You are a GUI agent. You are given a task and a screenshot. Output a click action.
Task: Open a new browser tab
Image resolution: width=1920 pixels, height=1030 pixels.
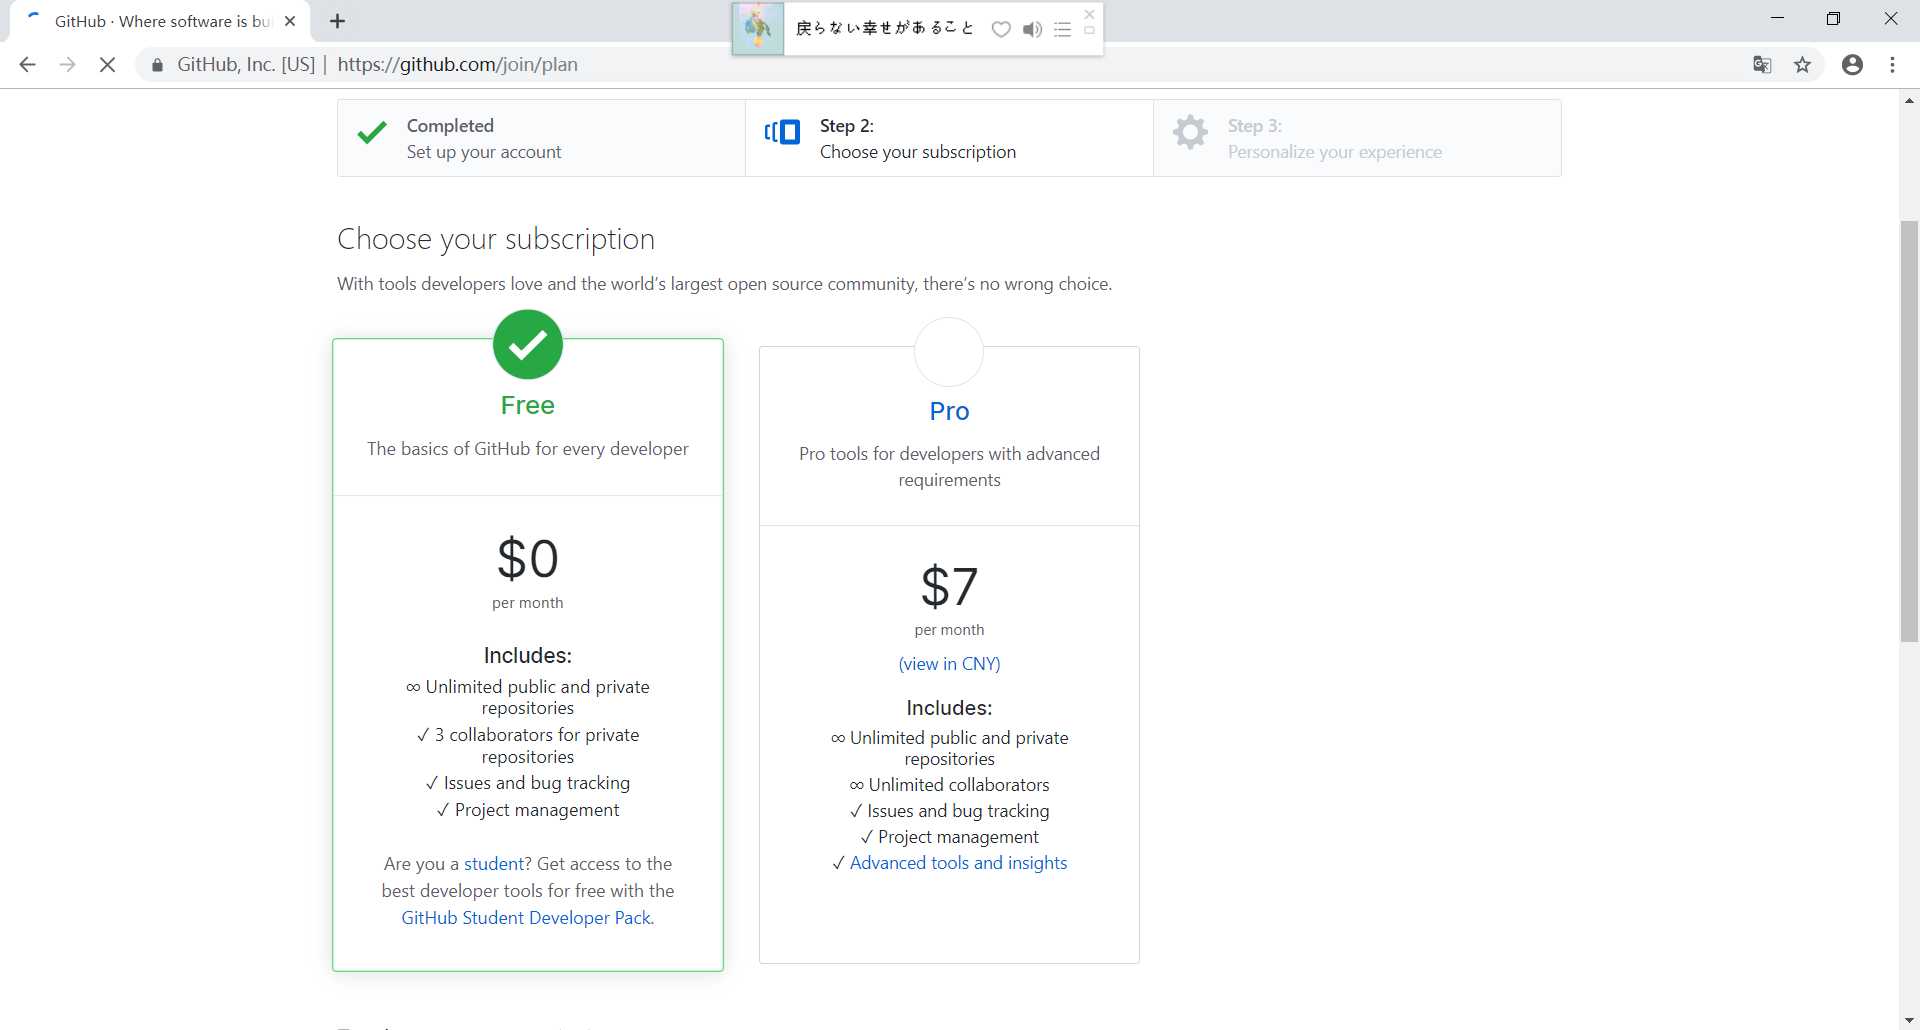pyautogui.click(x=337, y=21)
